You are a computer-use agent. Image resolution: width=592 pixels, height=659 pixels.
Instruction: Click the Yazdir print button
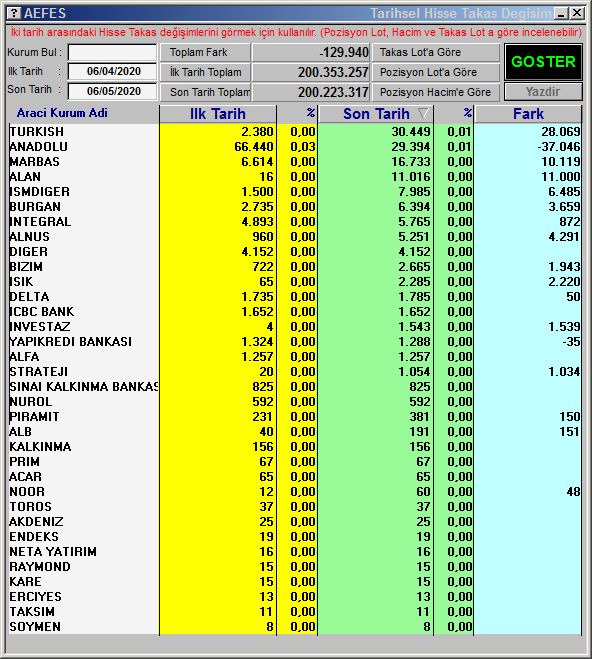pos(543,92)
